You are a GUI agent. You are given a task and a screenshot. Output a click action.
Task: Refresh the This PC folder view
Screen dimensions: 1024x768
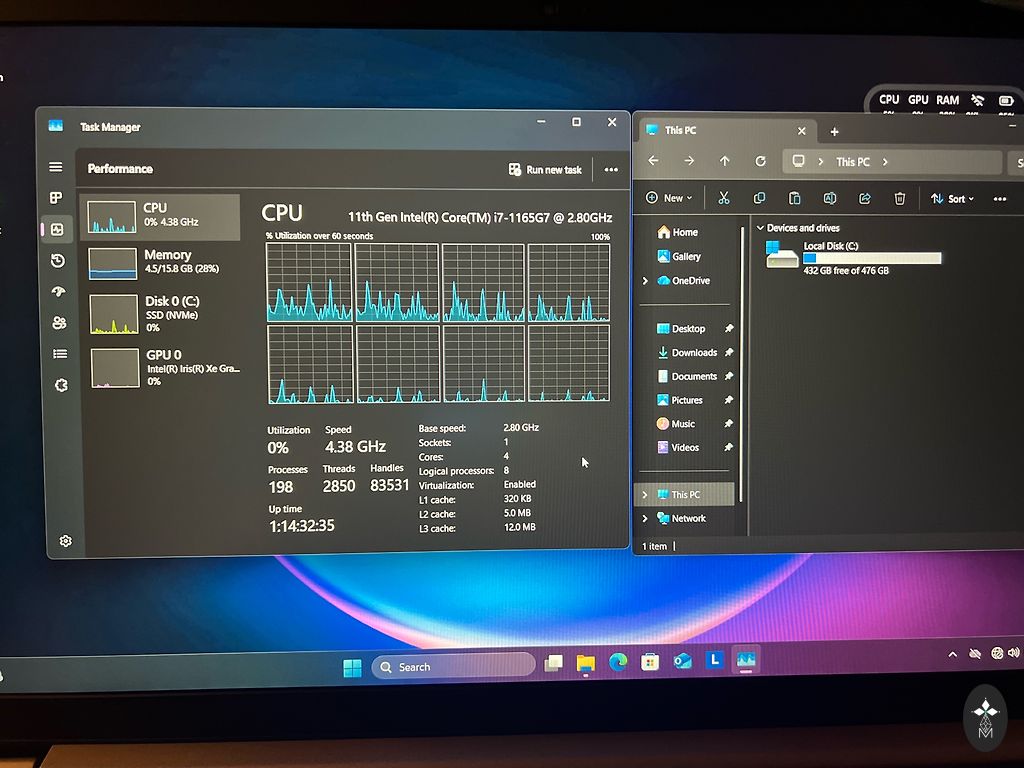[760, 161]
